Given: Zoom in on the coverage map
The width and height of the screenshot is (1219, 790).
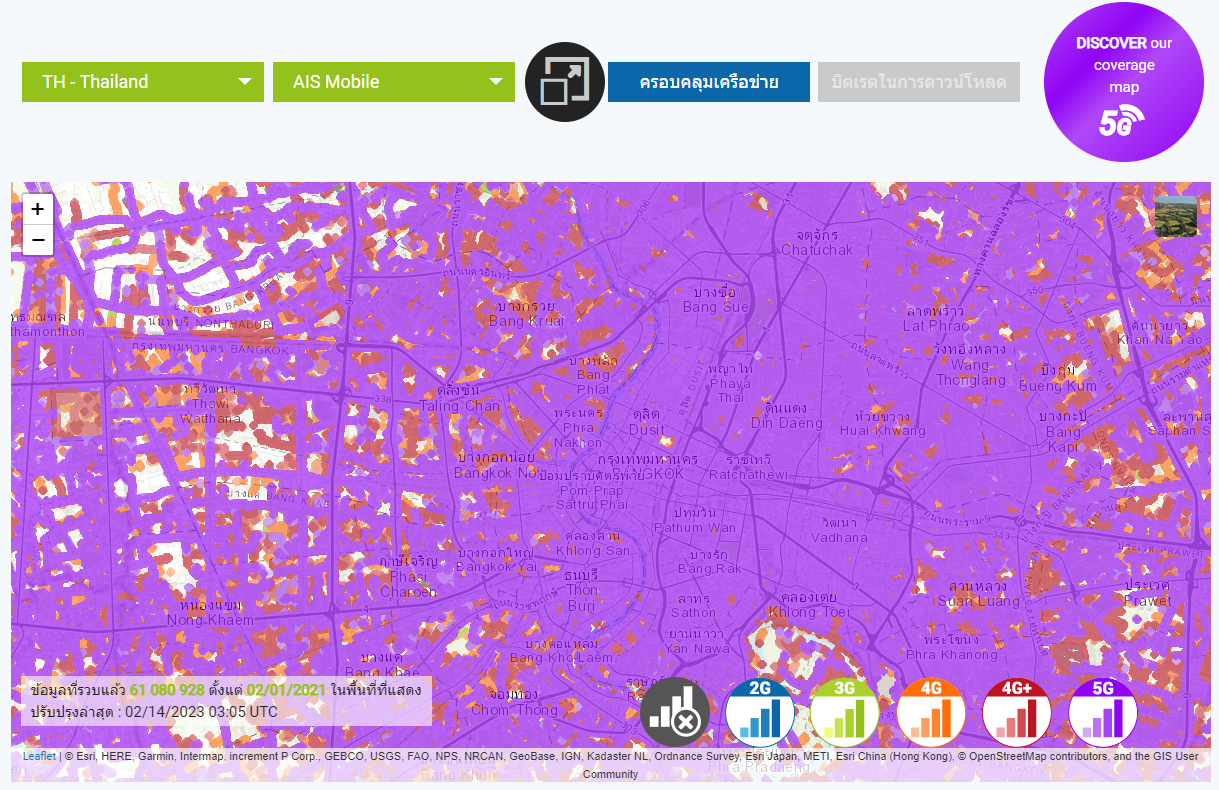Looking at the screenshot, I should click(x=37, y=209).
